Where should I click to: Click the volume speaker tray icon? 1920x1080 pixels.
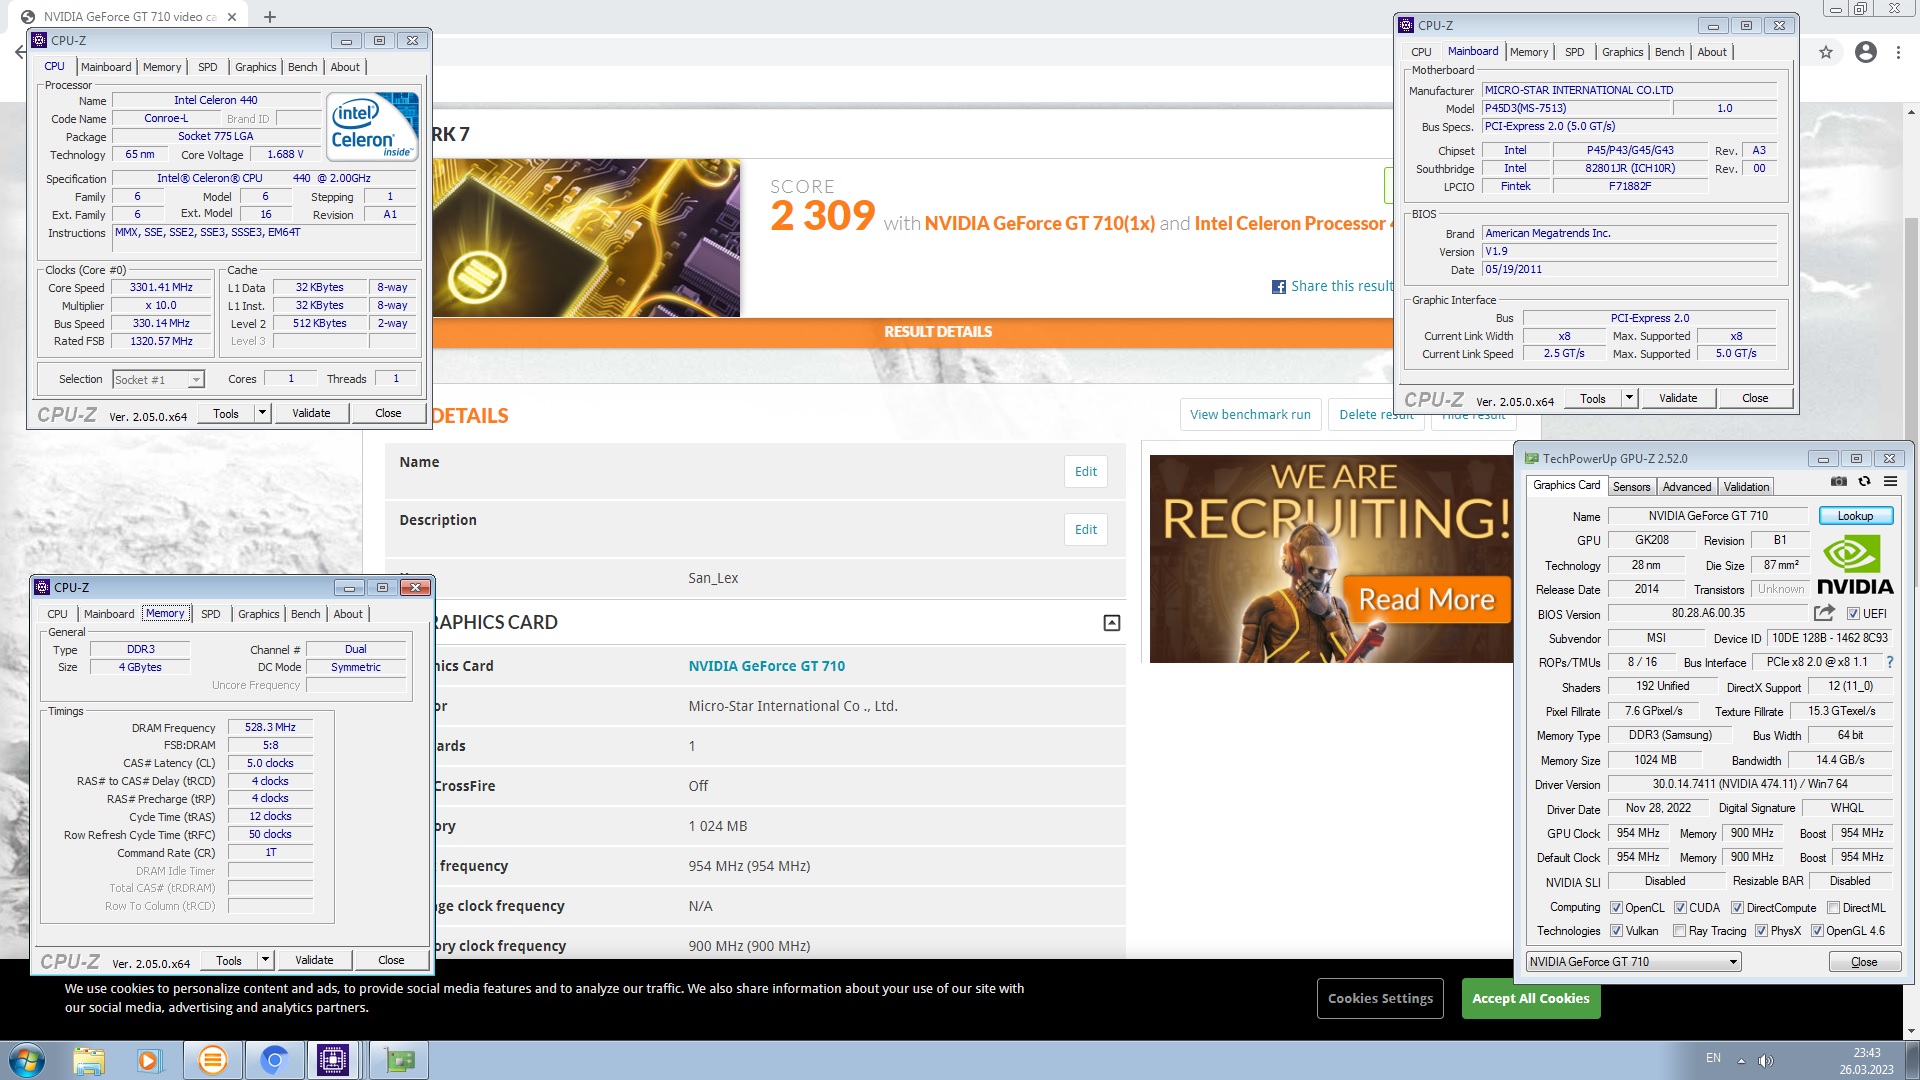(1765, 1060)
